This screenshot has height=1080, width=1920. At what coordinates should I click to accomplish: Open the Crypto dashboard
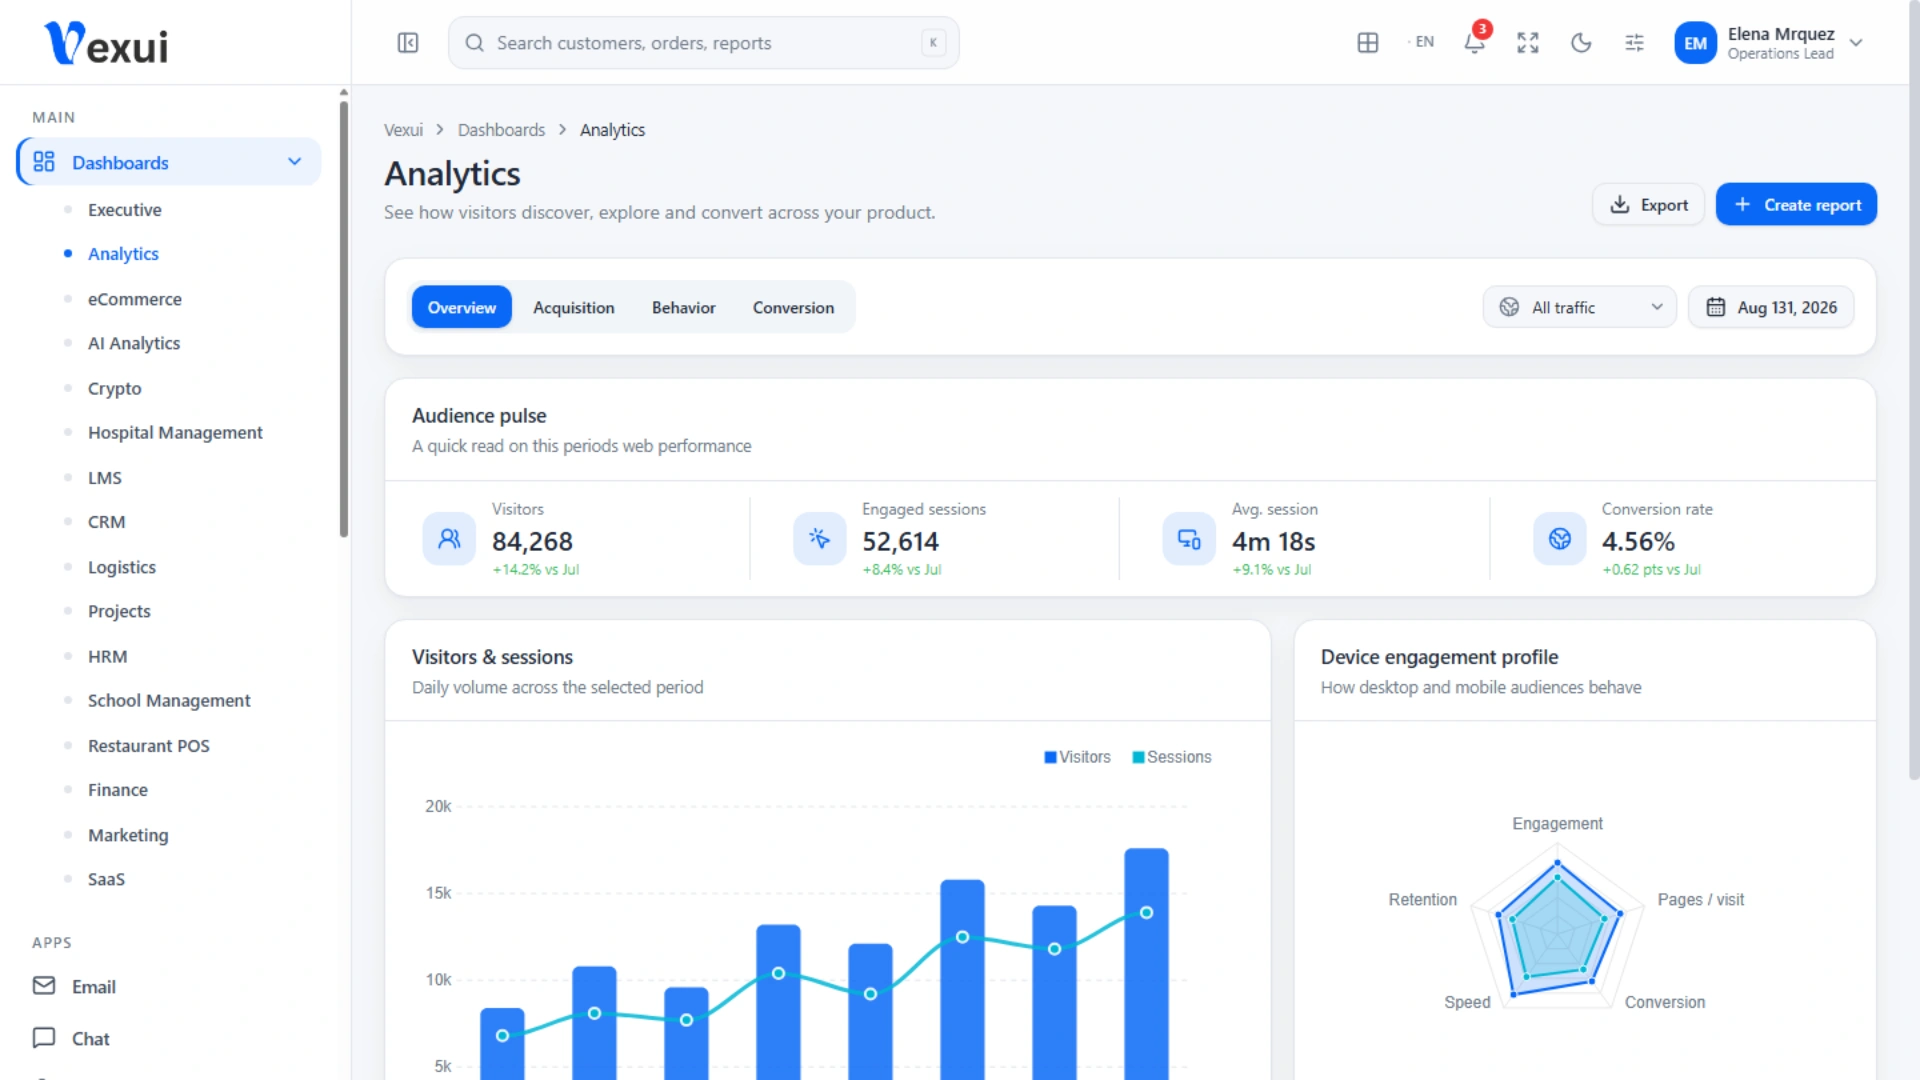[114, 388]
